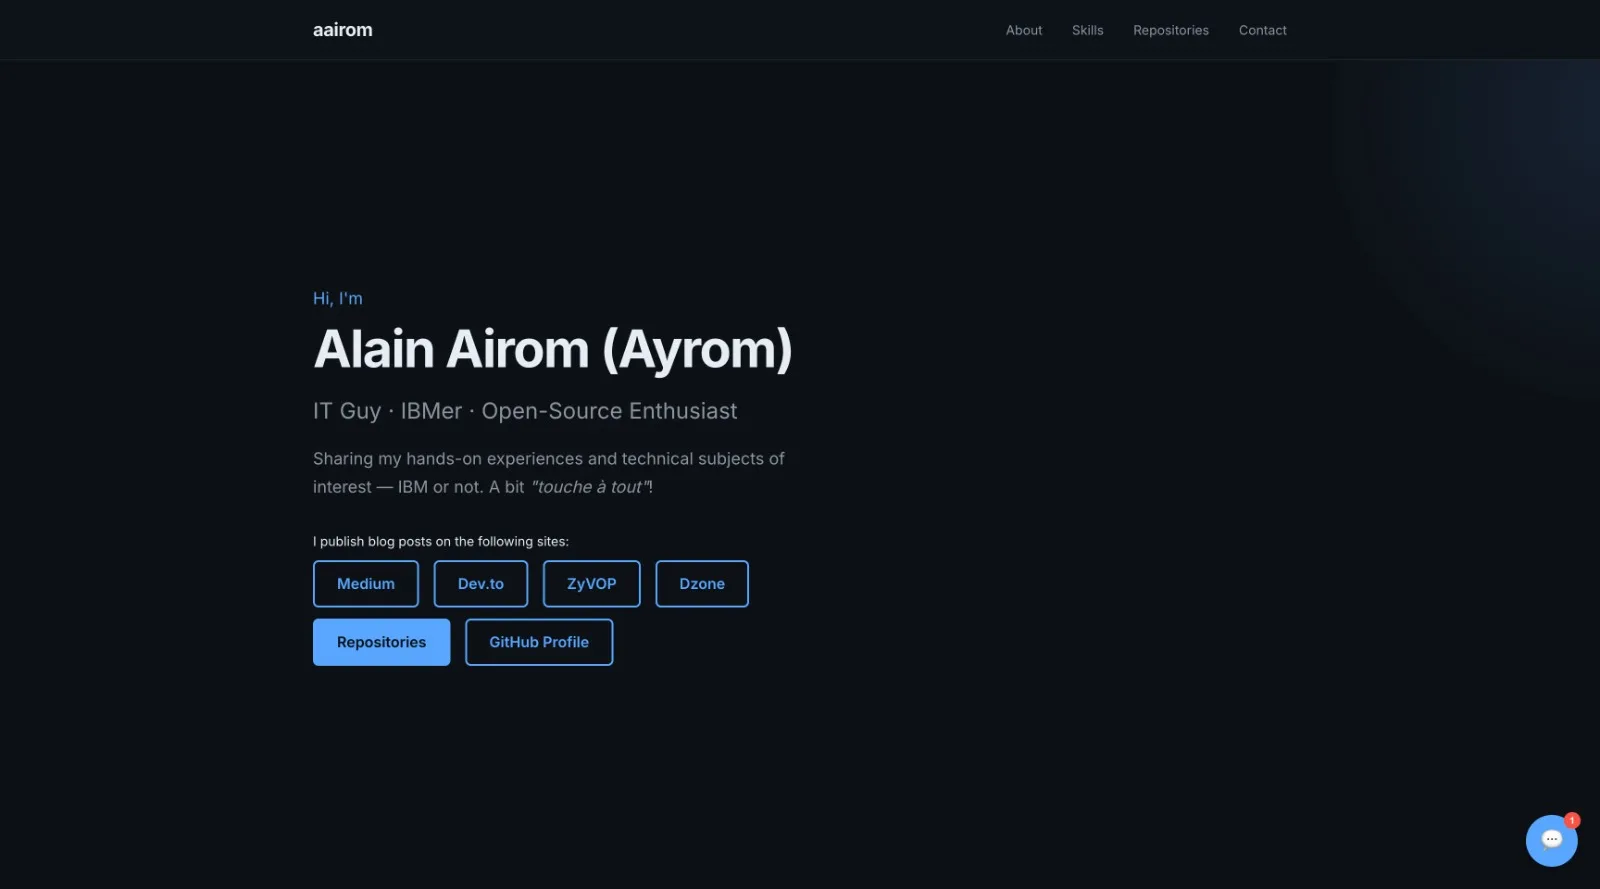
Task: Click the heading "Alain Airom (Ayrom)"
Action: coord(552,350)
